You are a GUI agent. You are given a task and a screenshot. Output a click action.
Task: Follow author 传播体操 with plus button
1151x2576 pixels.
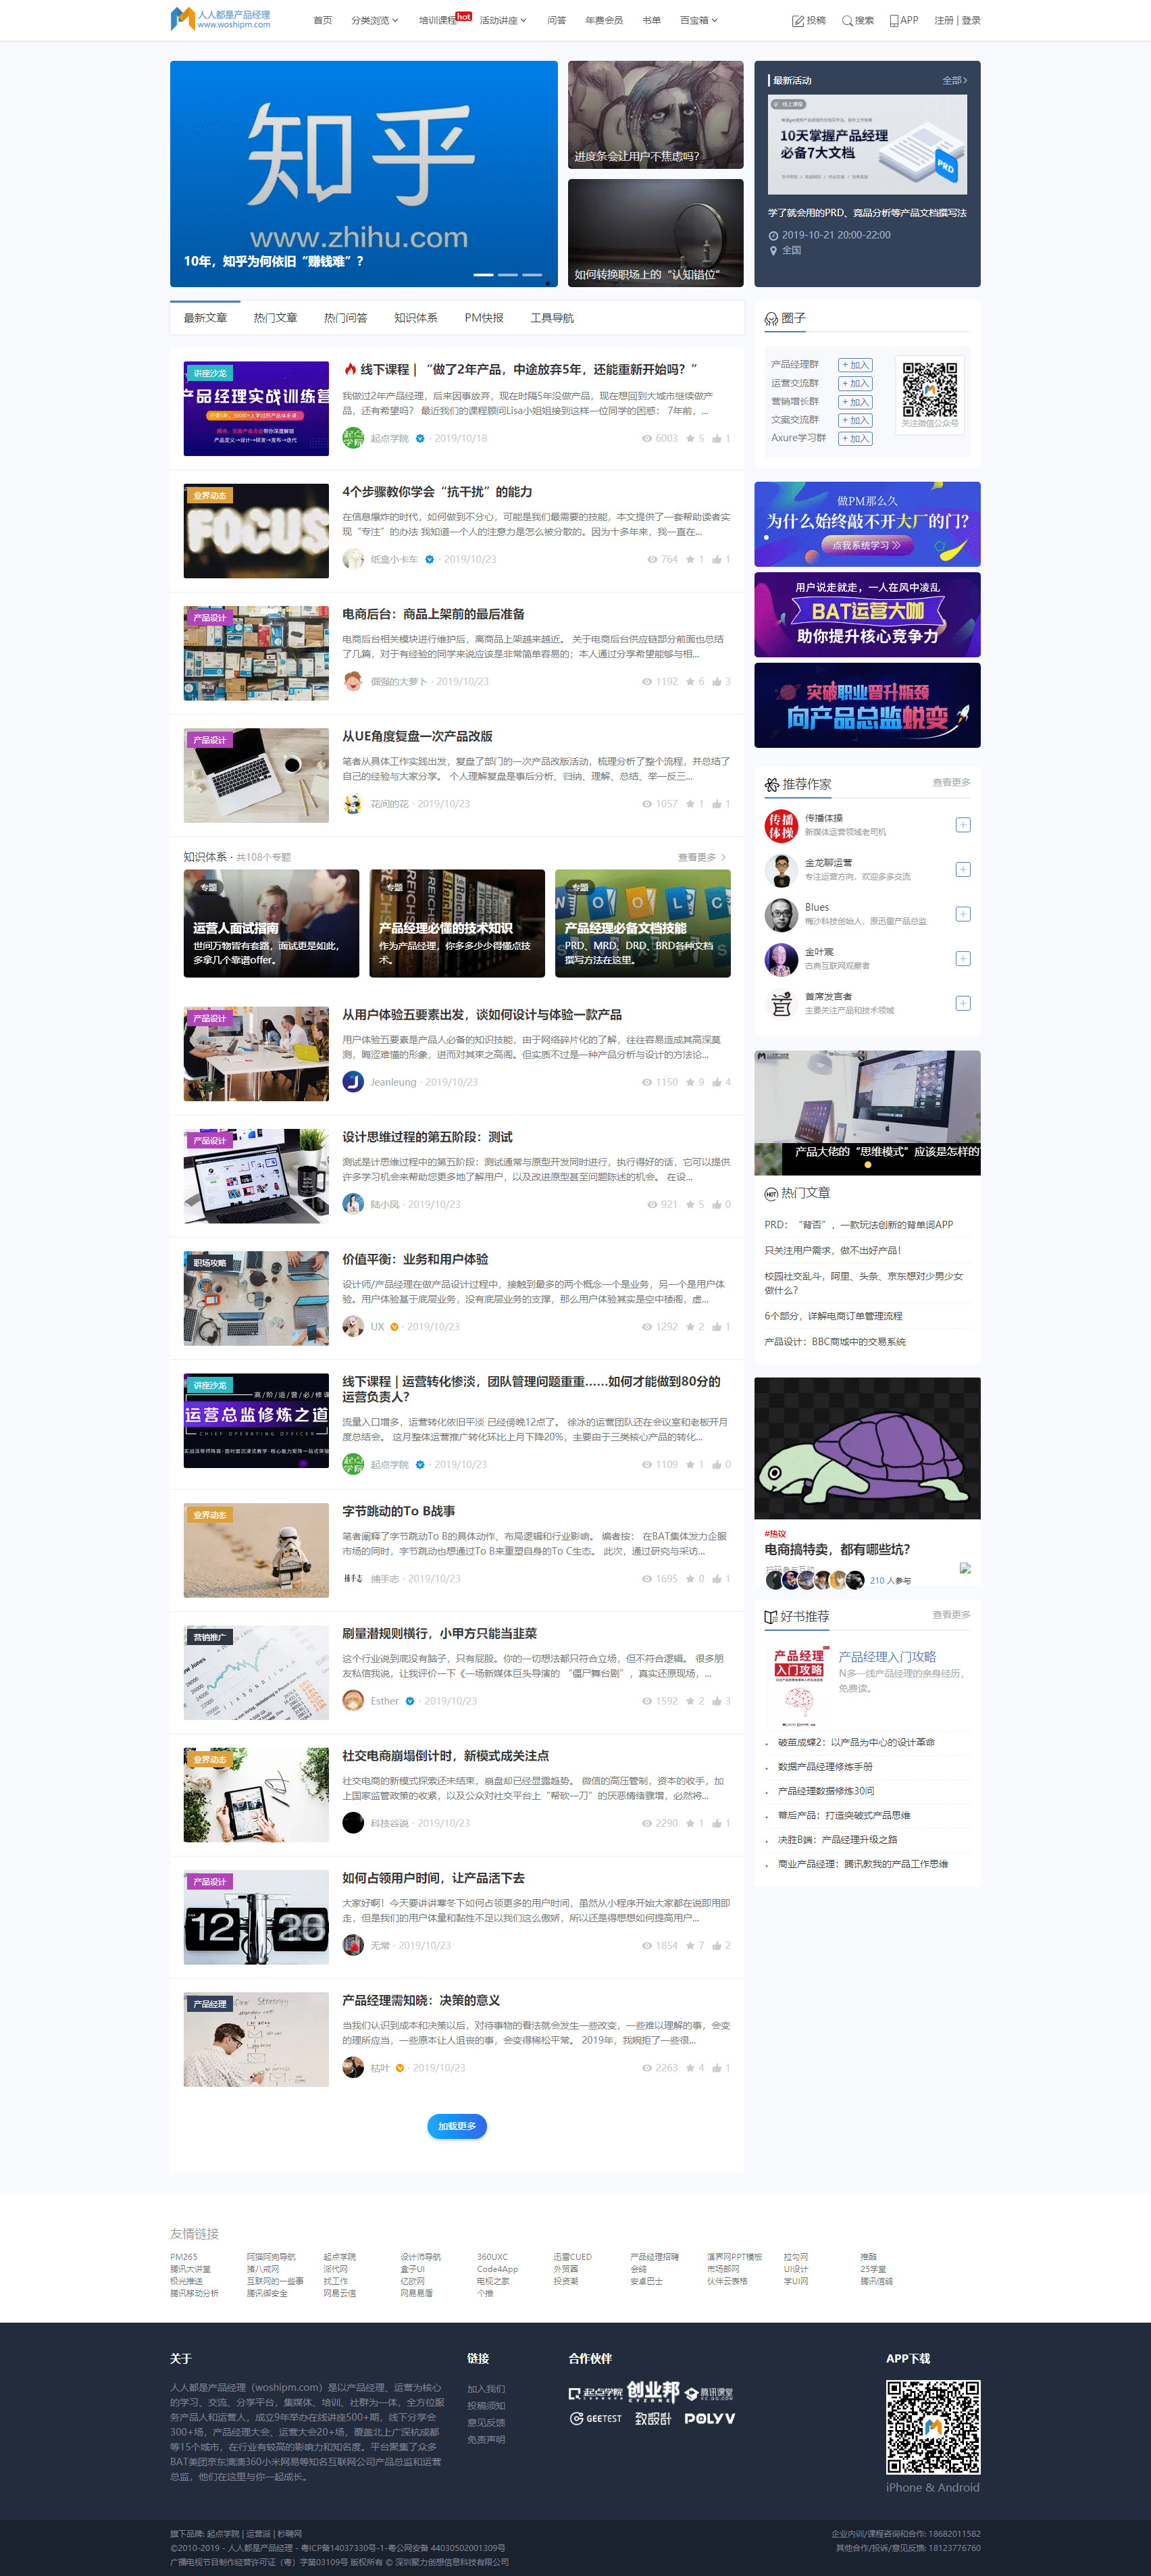click(x=962, y=825)
